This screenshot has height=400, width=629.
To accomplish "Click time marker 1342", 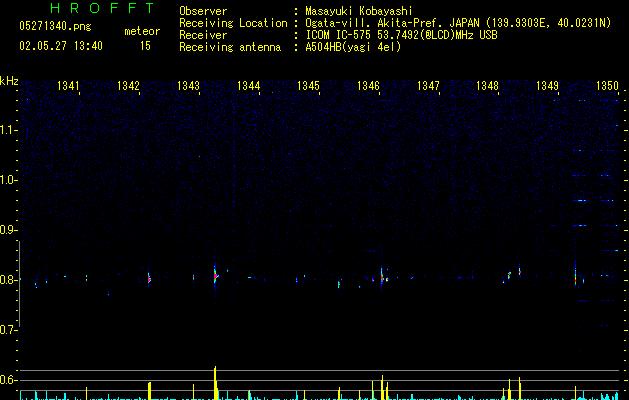I will click(128, 85).
